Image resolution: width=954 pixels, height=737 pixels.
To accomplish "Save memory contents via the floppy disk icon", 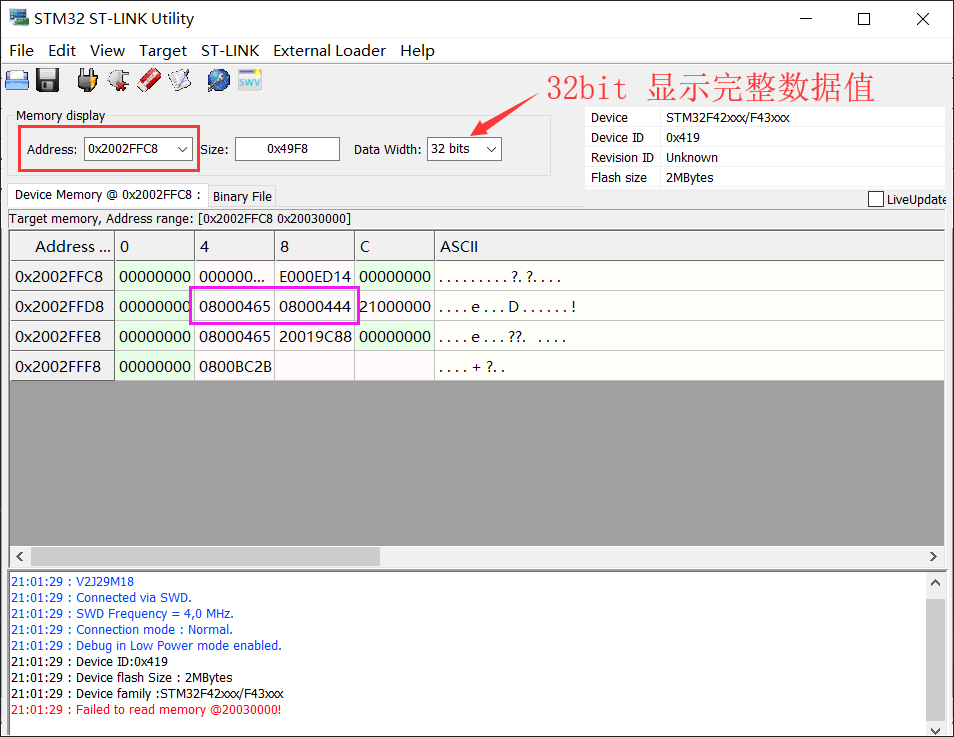I will coord(47,80).
